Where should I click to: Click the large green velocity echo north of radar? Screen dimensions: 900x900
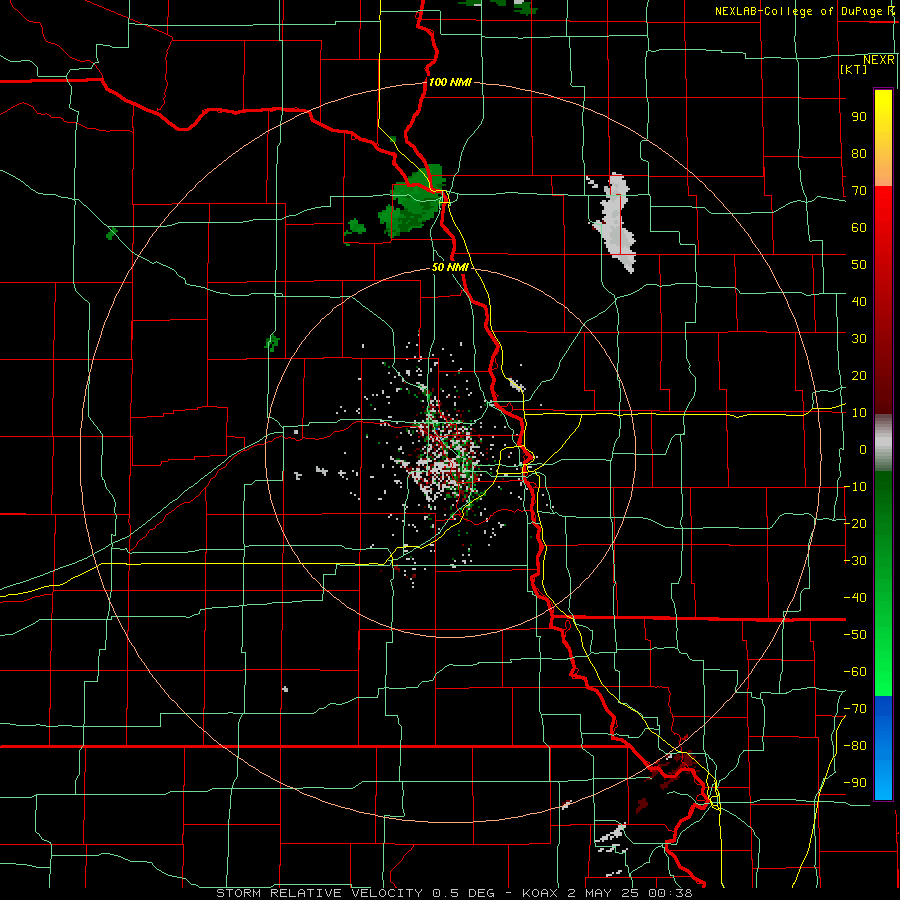414,202
